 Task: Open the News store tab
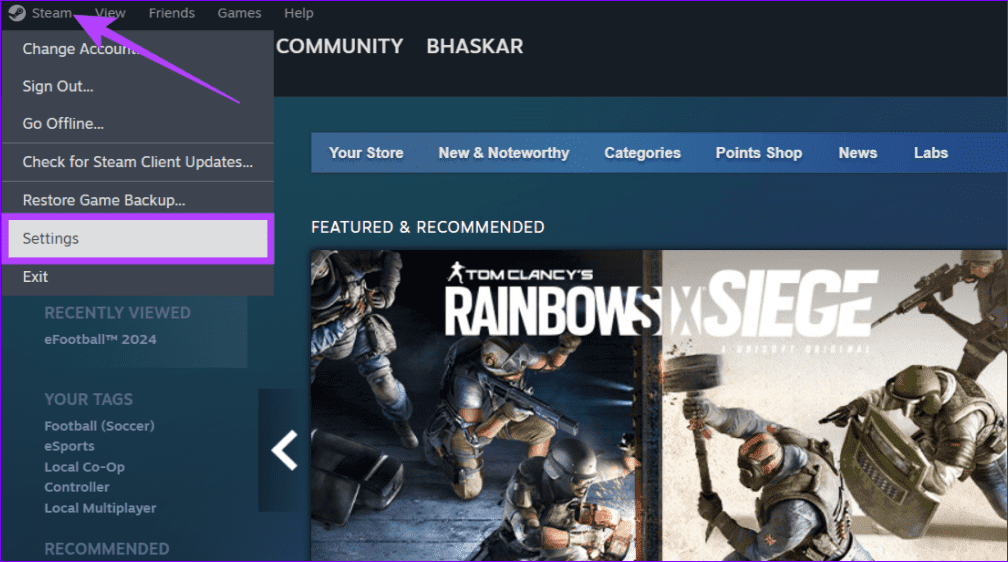coord(858,153)
